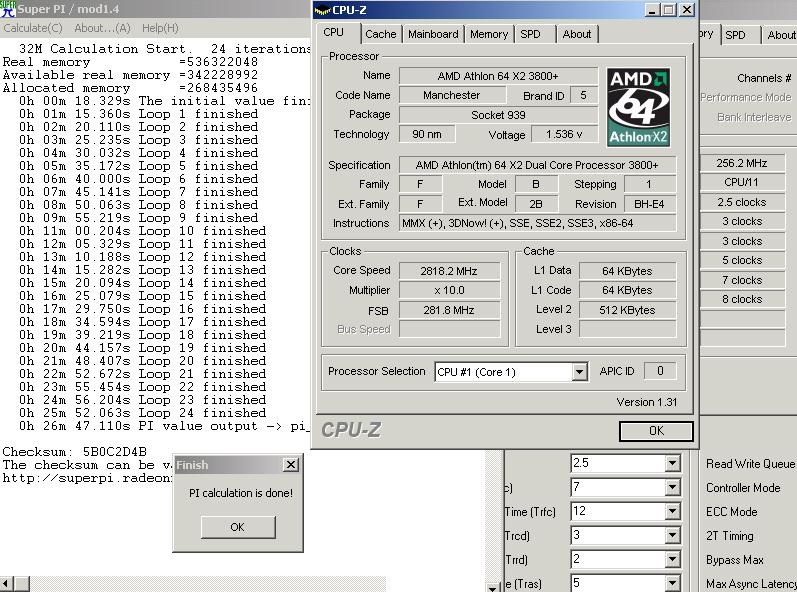The image size is (797, 592).
Task: Click the Revision value BH-E4
Action: click(x=650, y=204)
